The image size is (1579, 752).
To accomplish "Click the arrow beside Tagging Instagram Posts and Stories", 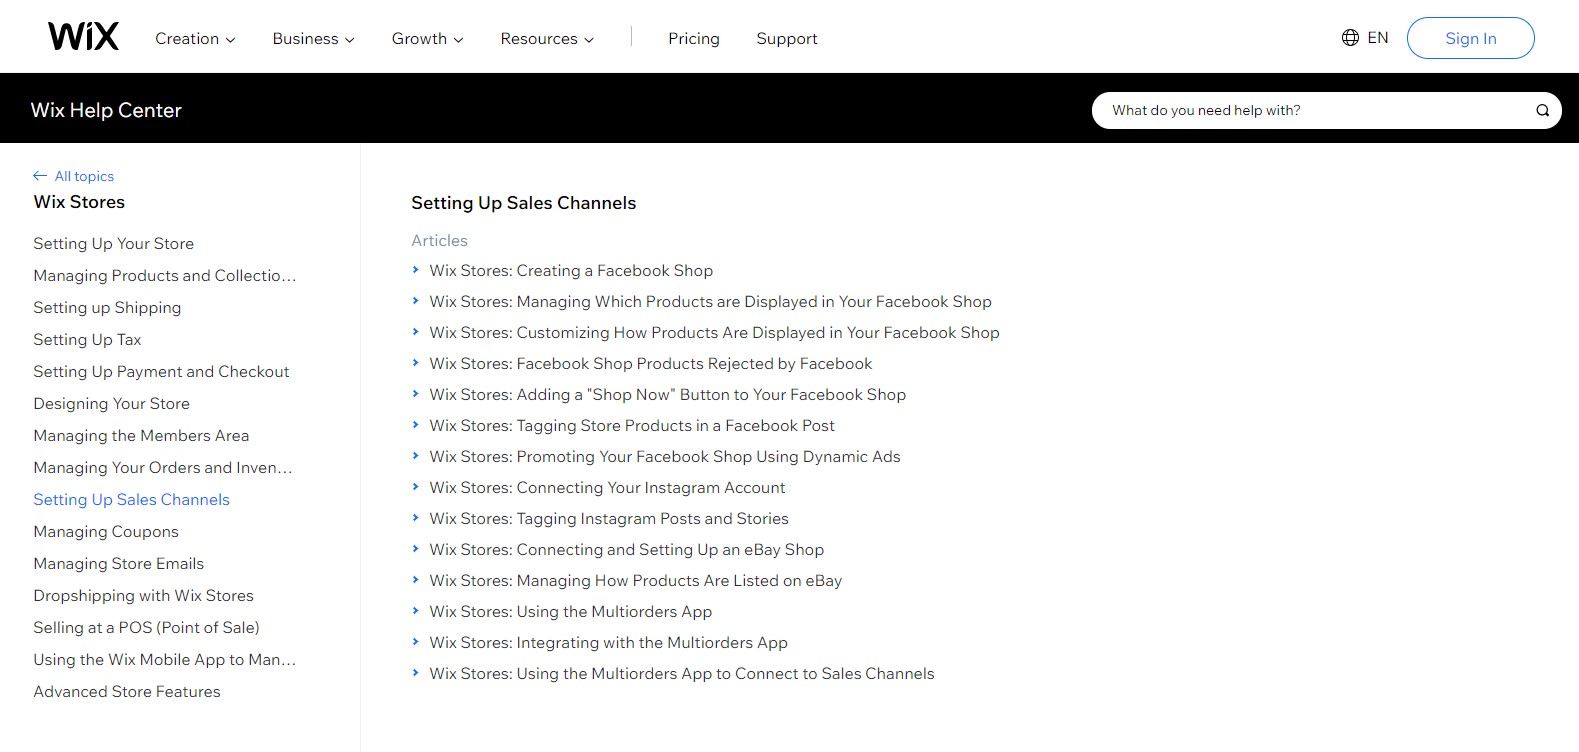I will 416,518.
